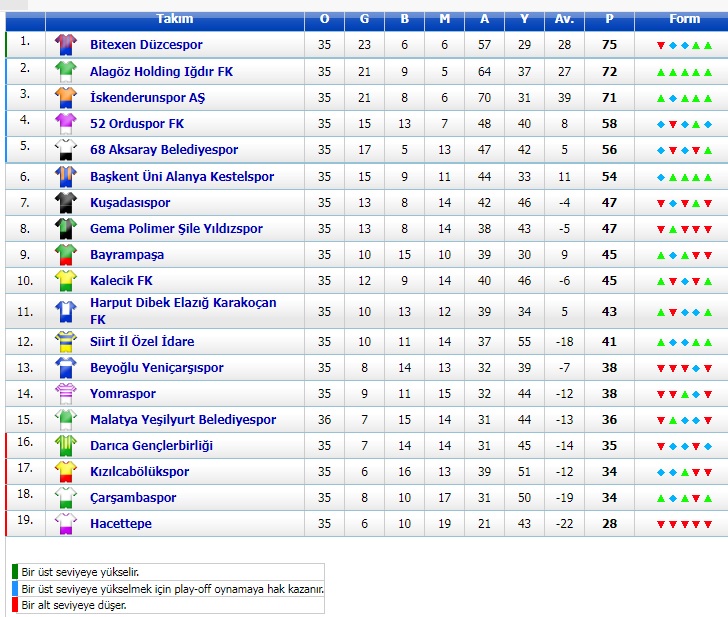728x617 pixels.
Task: Click İskenderunspor AŞ orange jersey icon
Action: coord(65,97)
